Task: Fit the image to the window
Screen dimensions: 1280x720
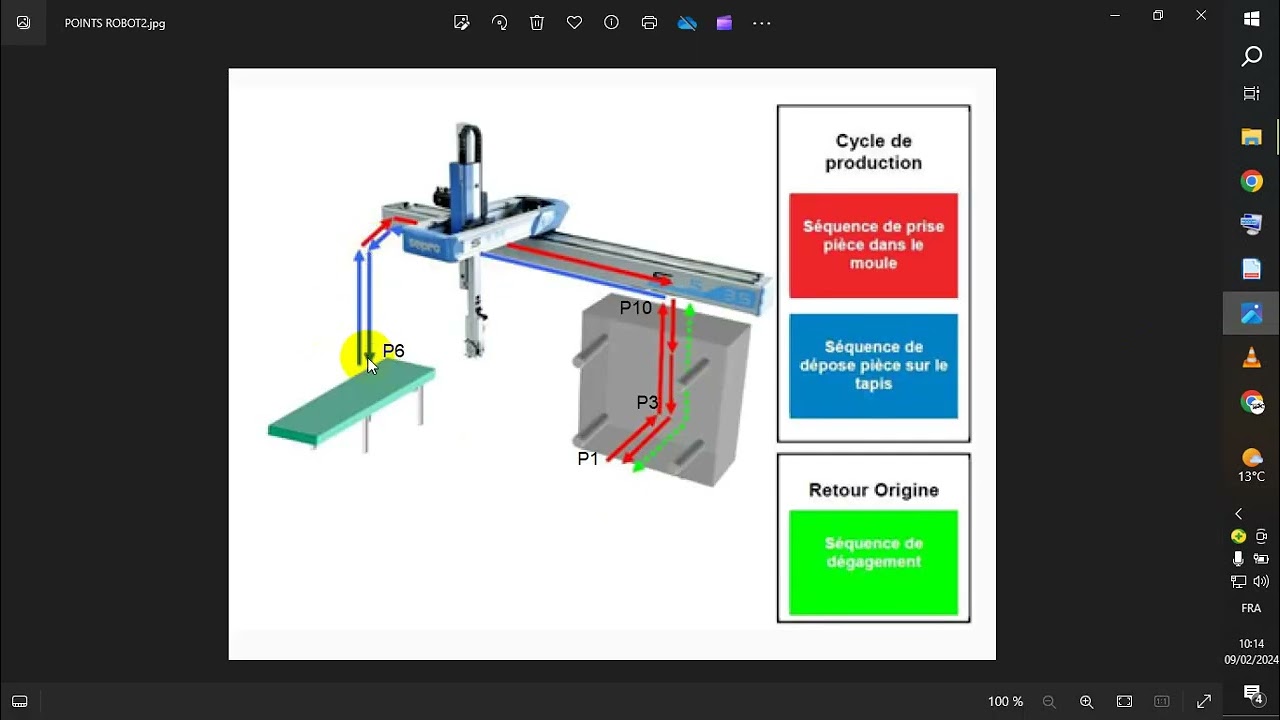Action: tap(1124, 702)
